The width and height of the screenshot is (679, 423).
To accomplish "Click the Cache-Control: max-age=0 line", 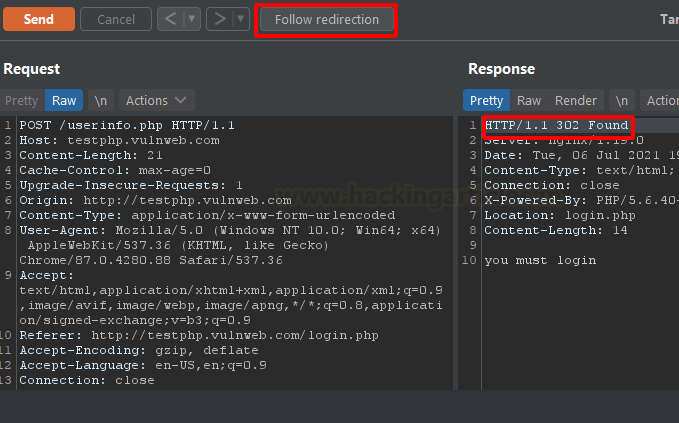I will click(x=115, y=170).
